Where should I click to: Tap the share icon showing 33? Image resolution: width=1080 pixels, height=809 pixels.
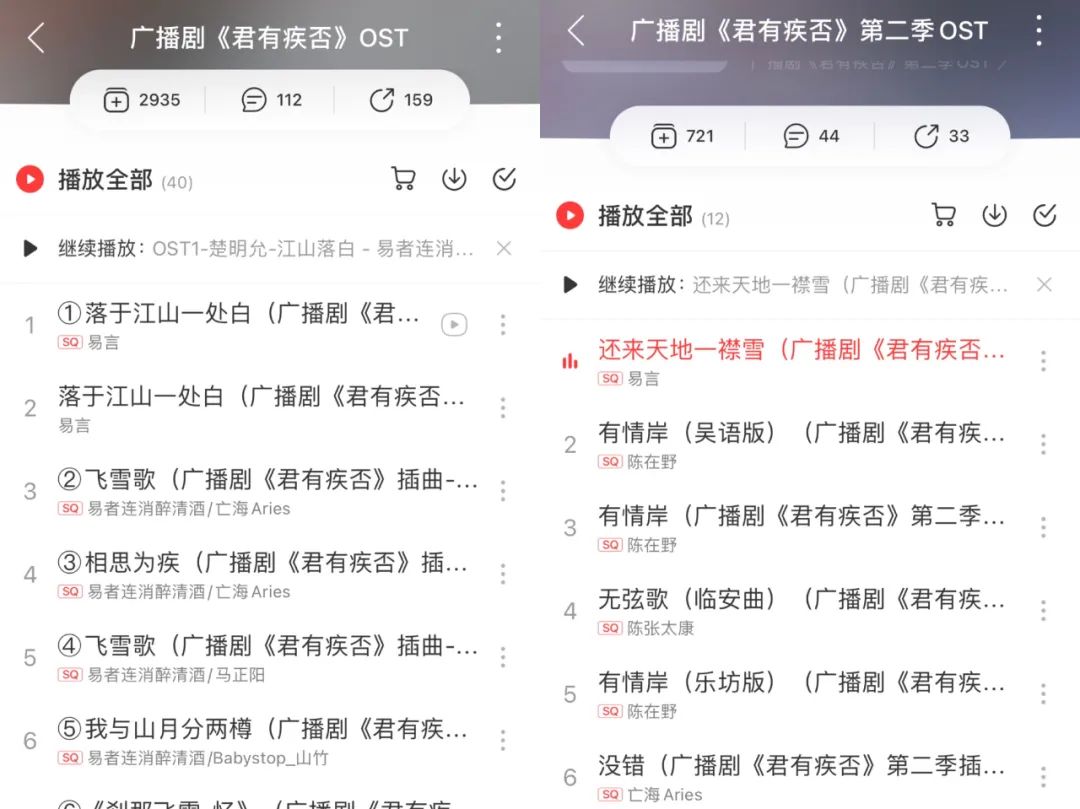[926, 136]
